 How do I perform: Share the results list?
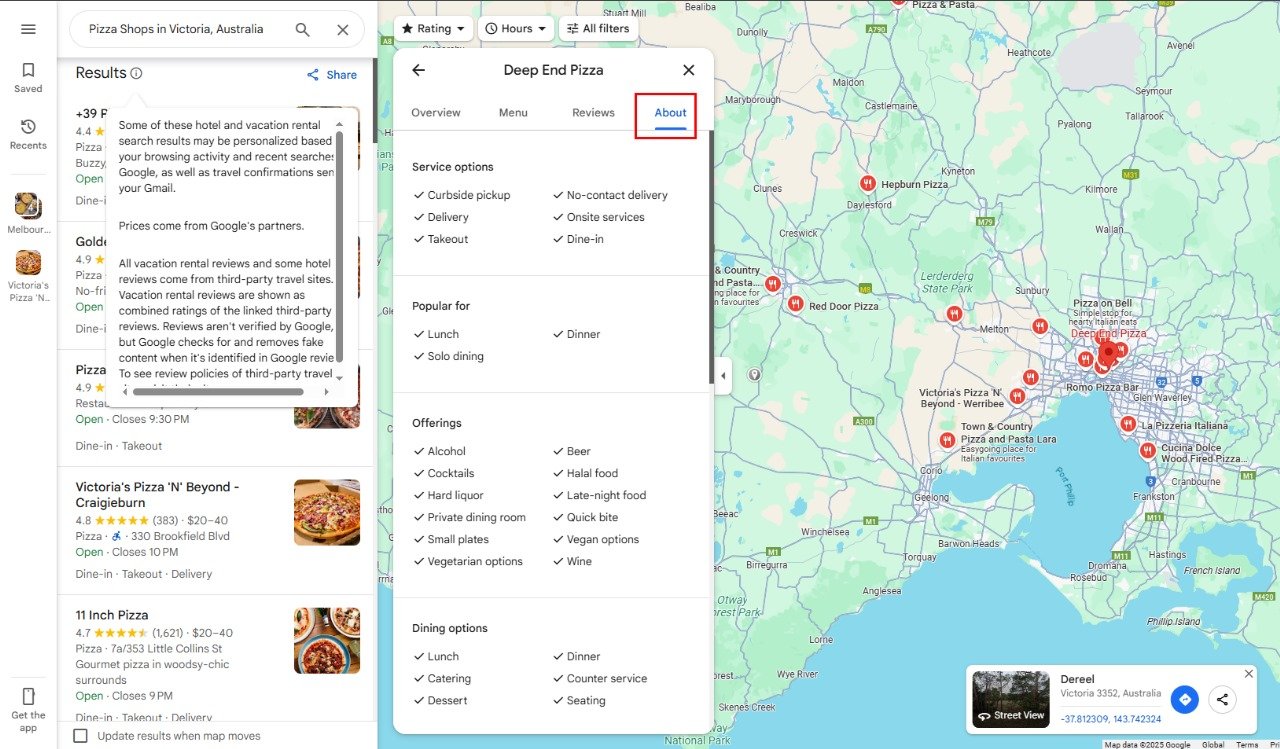click(331, 75)
